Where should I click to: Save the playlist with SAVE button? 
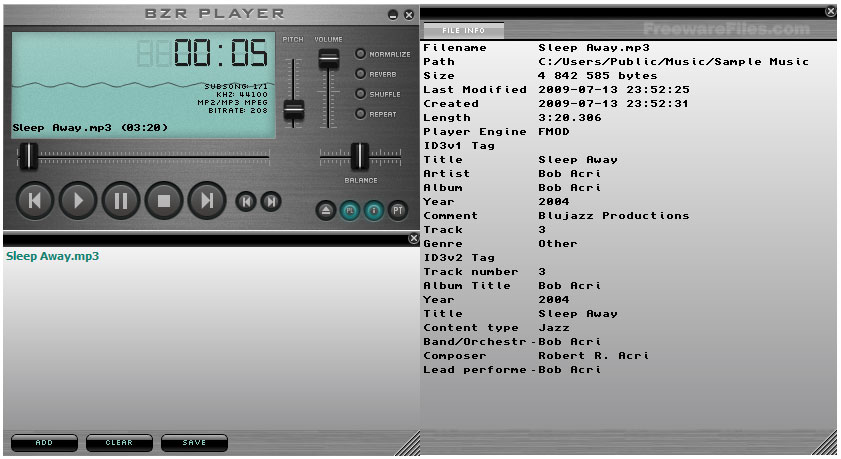tap(194, 443)
